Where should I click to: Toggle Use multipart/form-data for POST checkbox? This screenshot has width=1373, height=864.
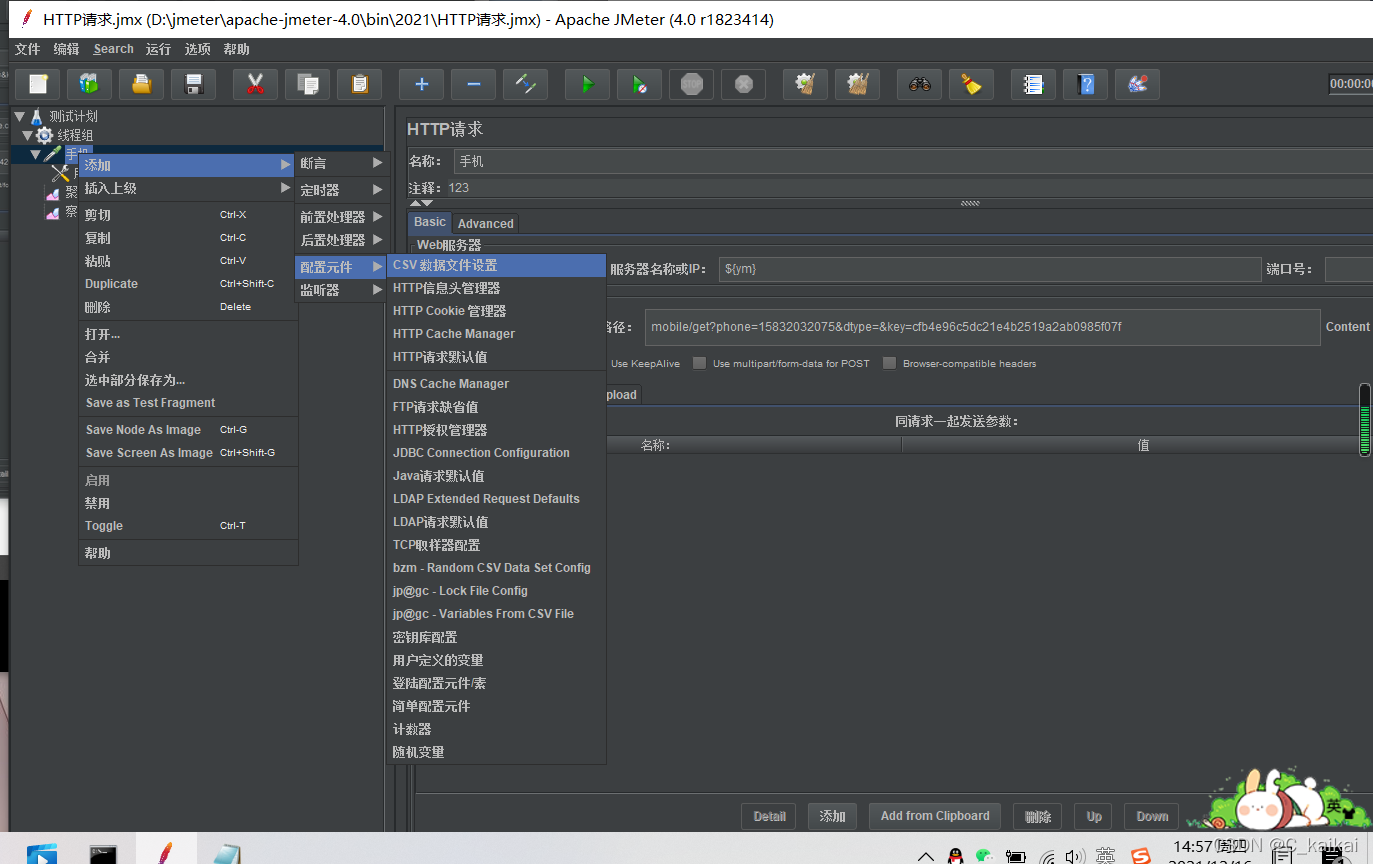click(x=700, y=363)
